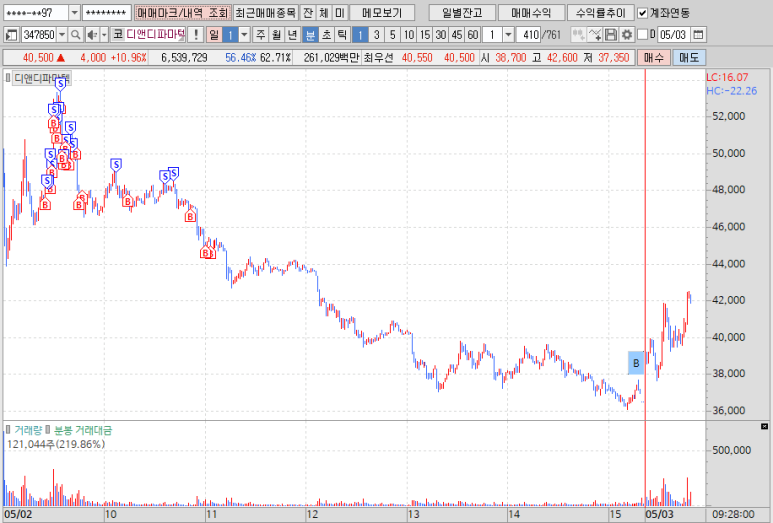This screenshot has width=773, height=523.
Task: Click the blue 매도 sell button
Action: click(689, 58)
